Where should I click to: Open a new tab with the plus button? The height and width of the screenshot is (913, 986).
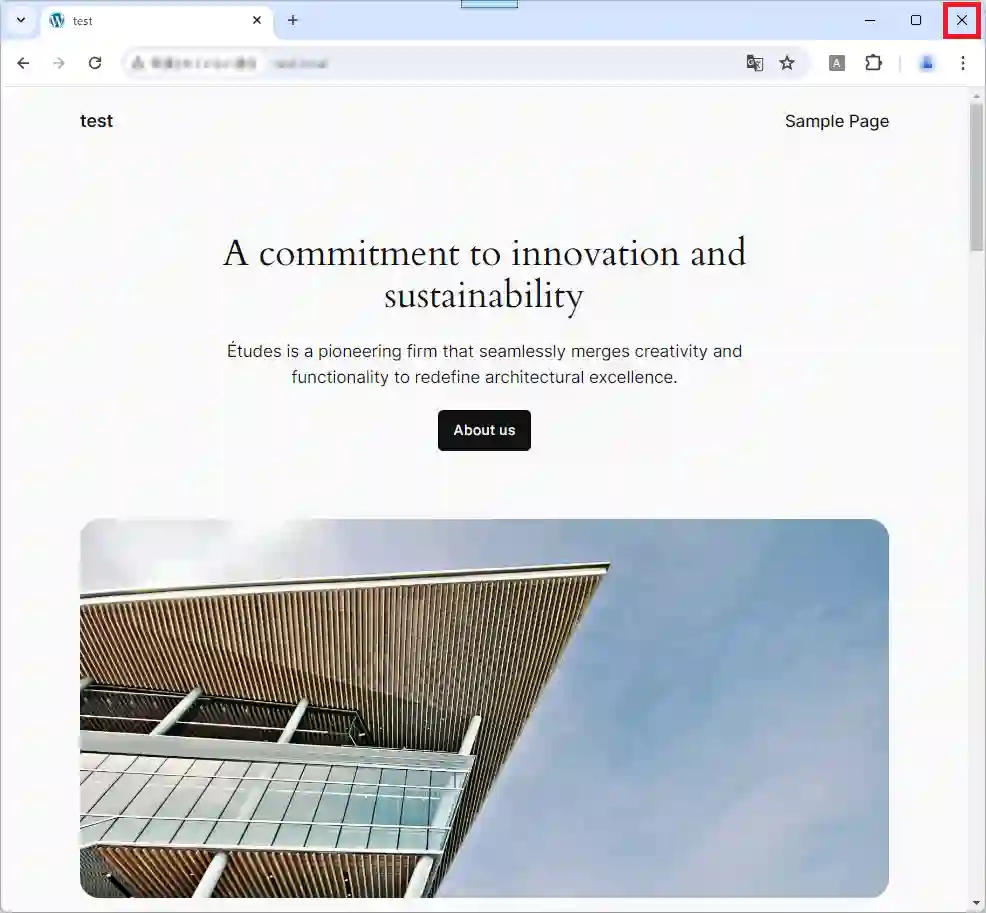292,20
